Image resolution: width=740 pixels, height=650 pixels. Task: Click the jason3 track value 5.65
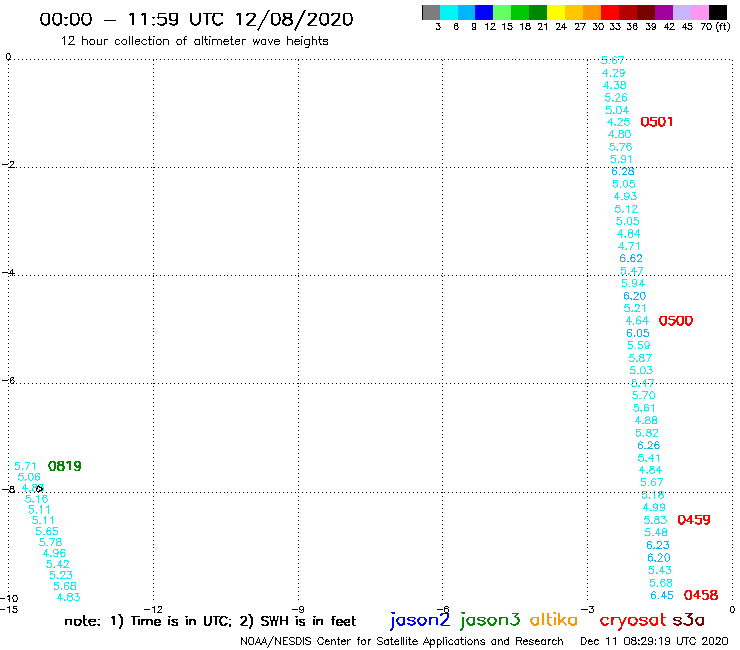coord(47,531)
